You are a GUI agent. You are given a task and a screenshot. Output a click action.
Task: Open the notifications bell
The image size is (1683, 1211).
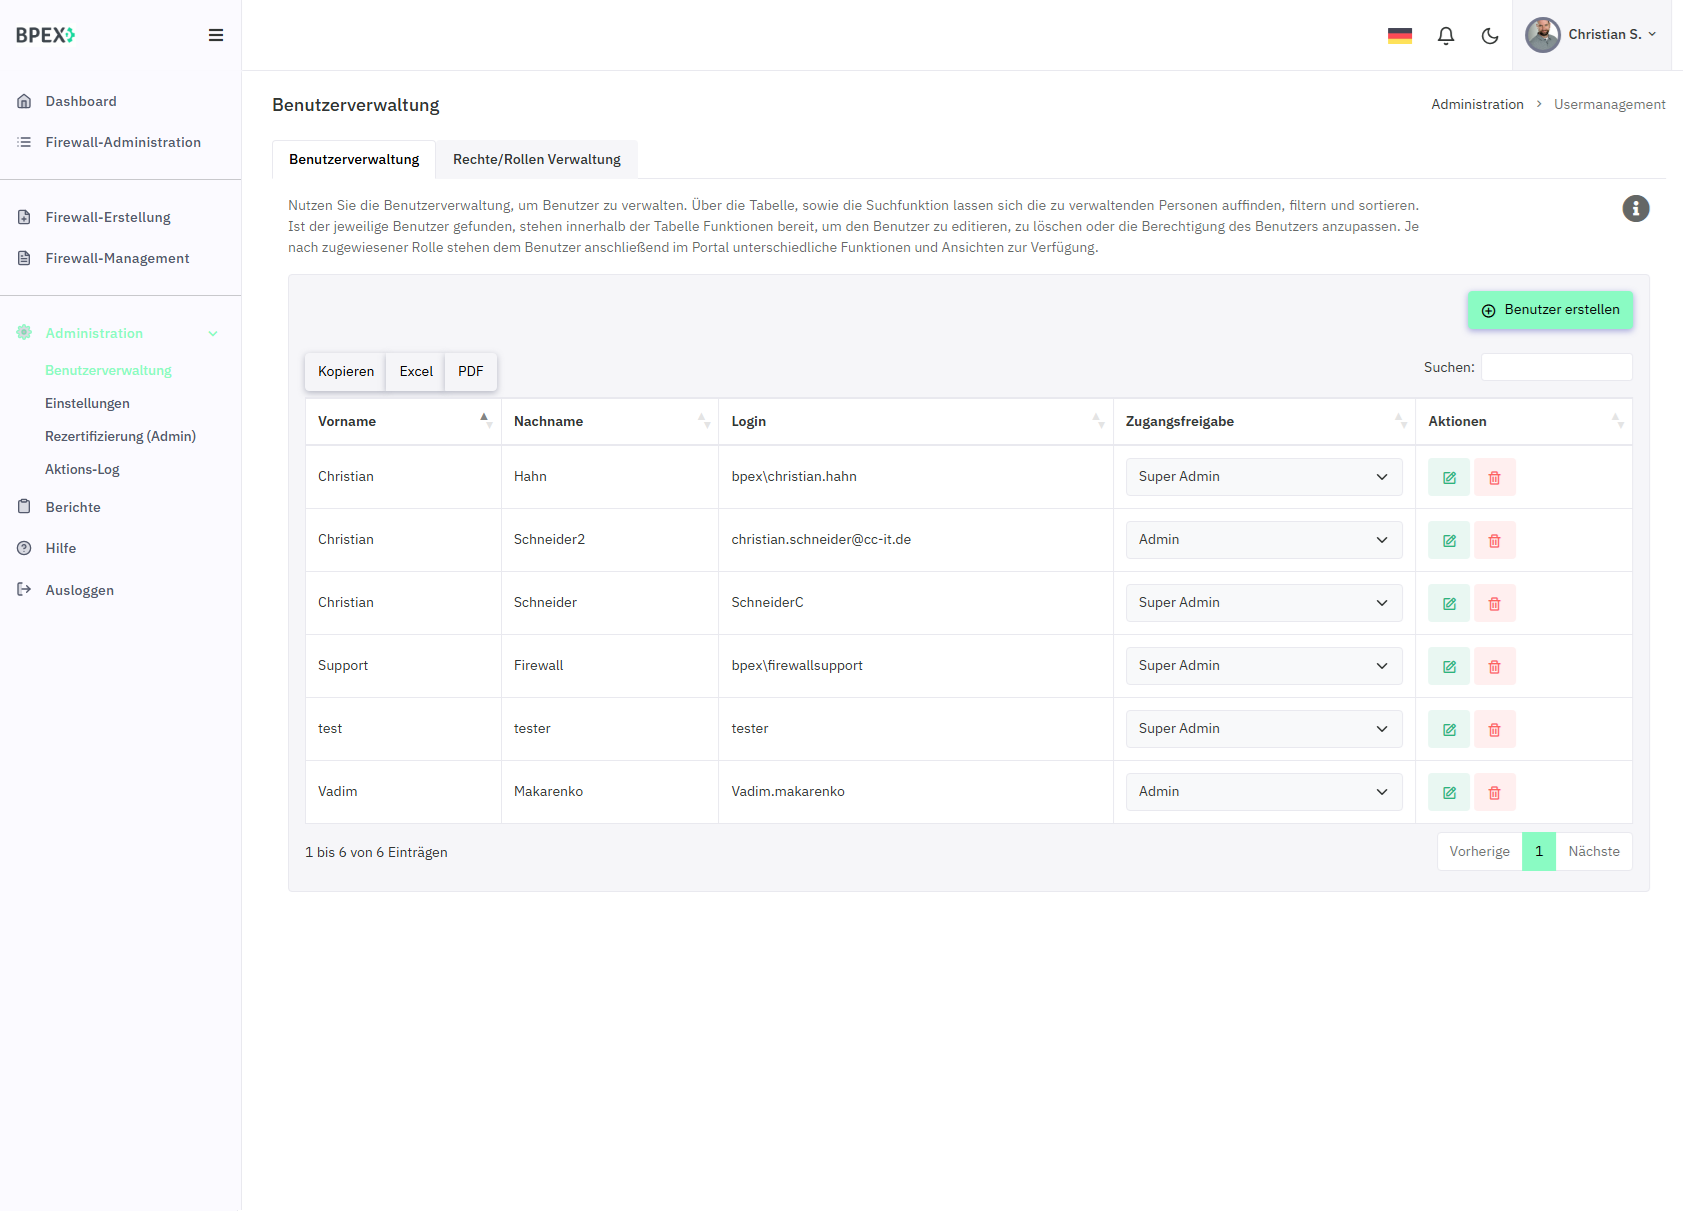(x=1445, y=36)
